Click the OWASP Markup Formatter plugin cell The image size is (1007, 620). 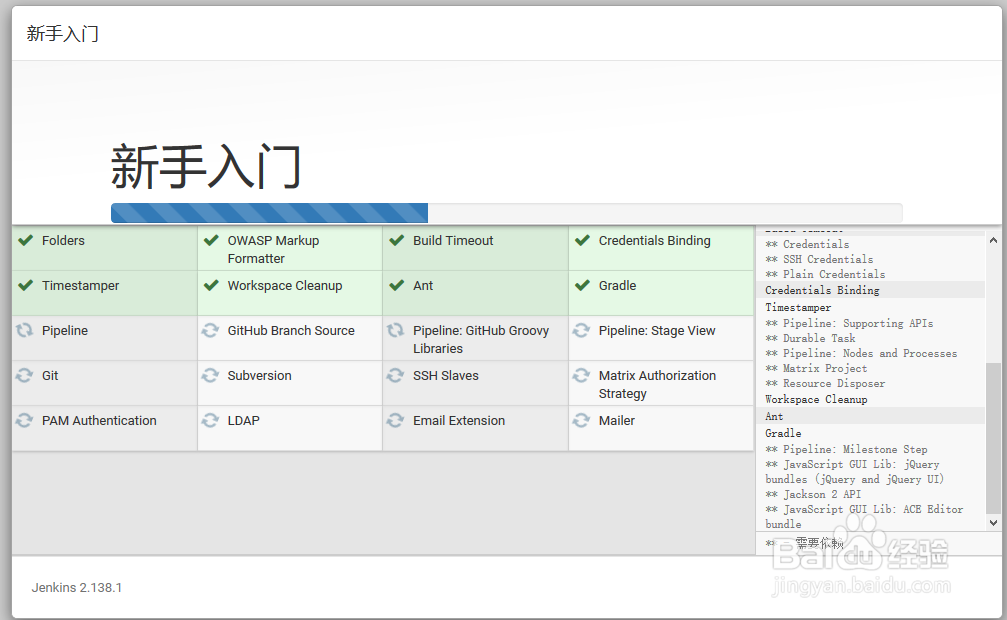(290, 249)
